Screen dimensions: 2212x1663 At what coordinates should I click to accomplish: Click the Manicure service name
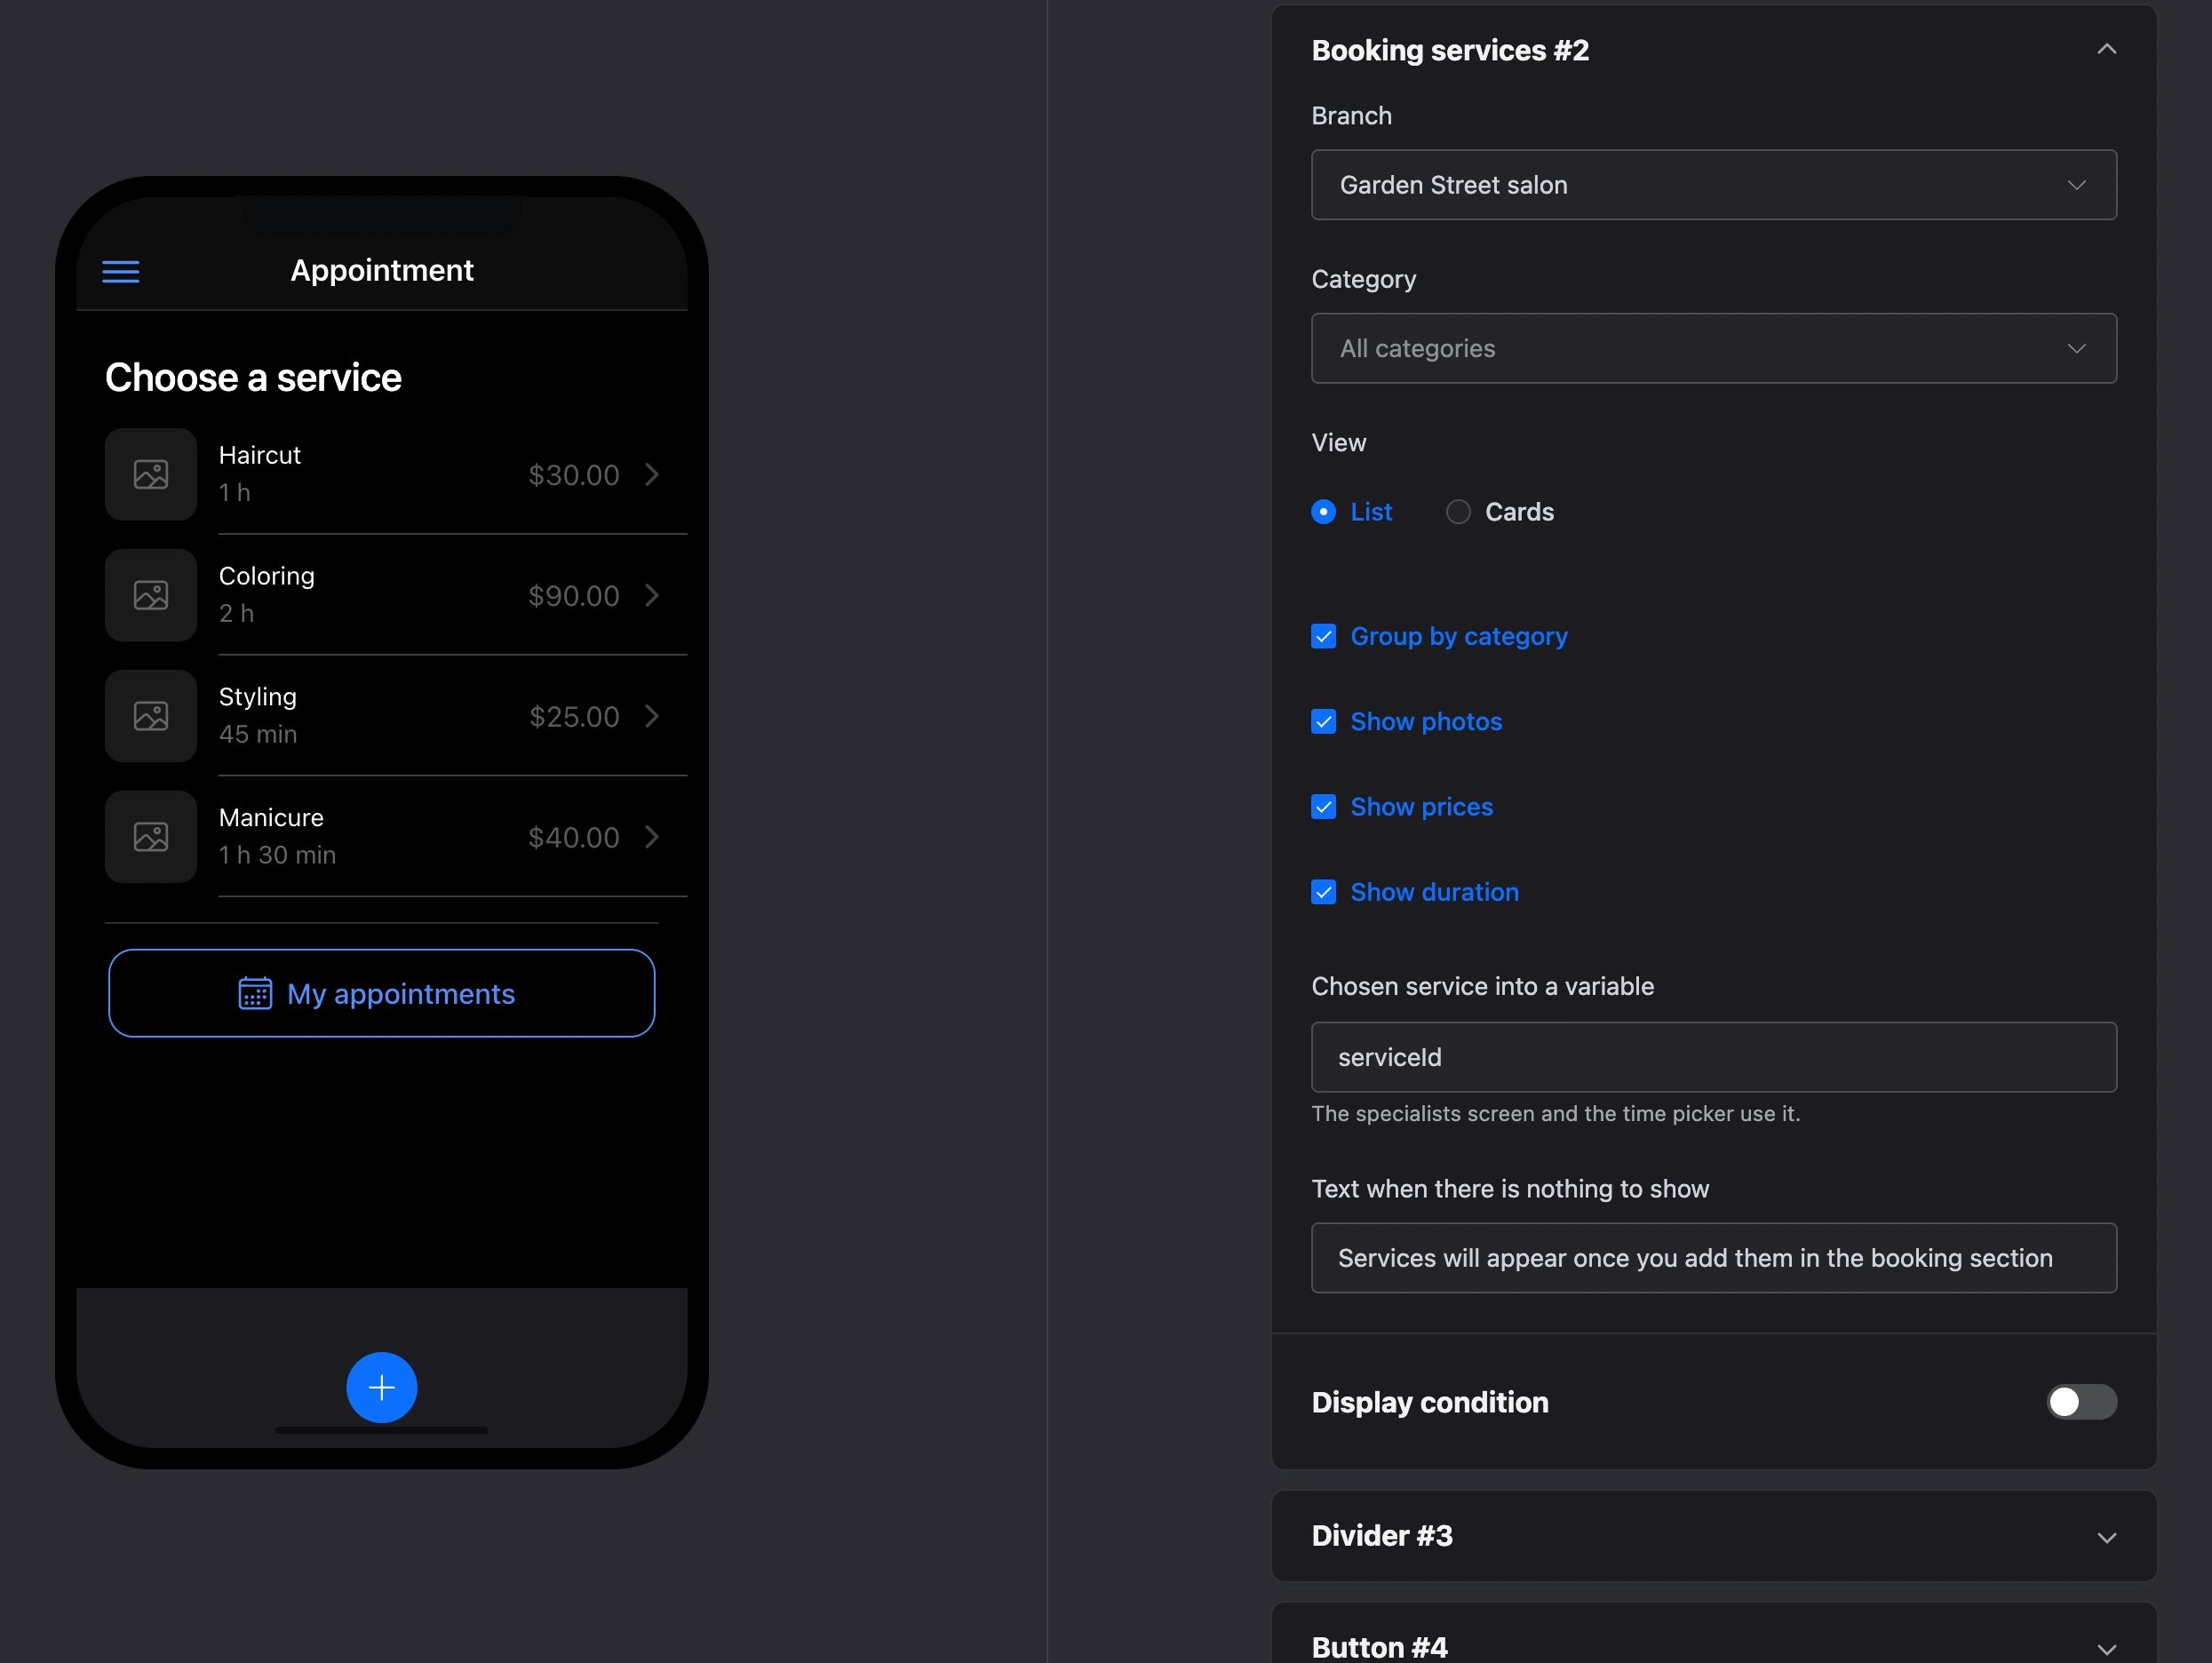(271, 817)
